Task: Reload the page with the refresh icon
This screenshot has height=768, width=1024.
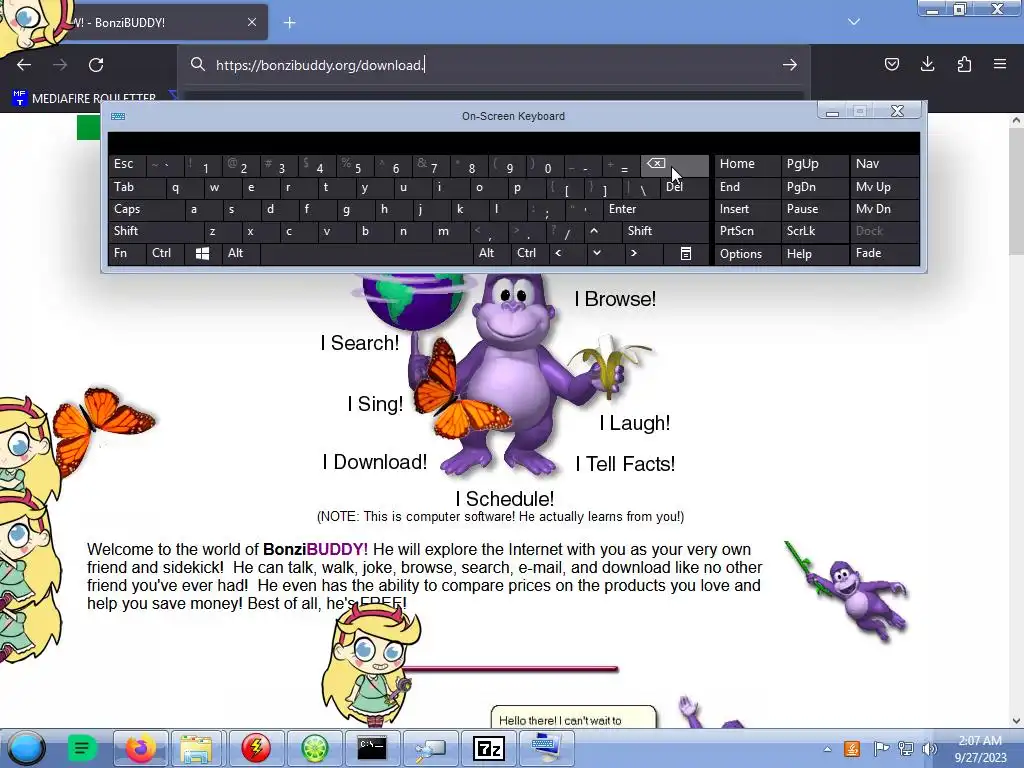Action: coord(96,65)
